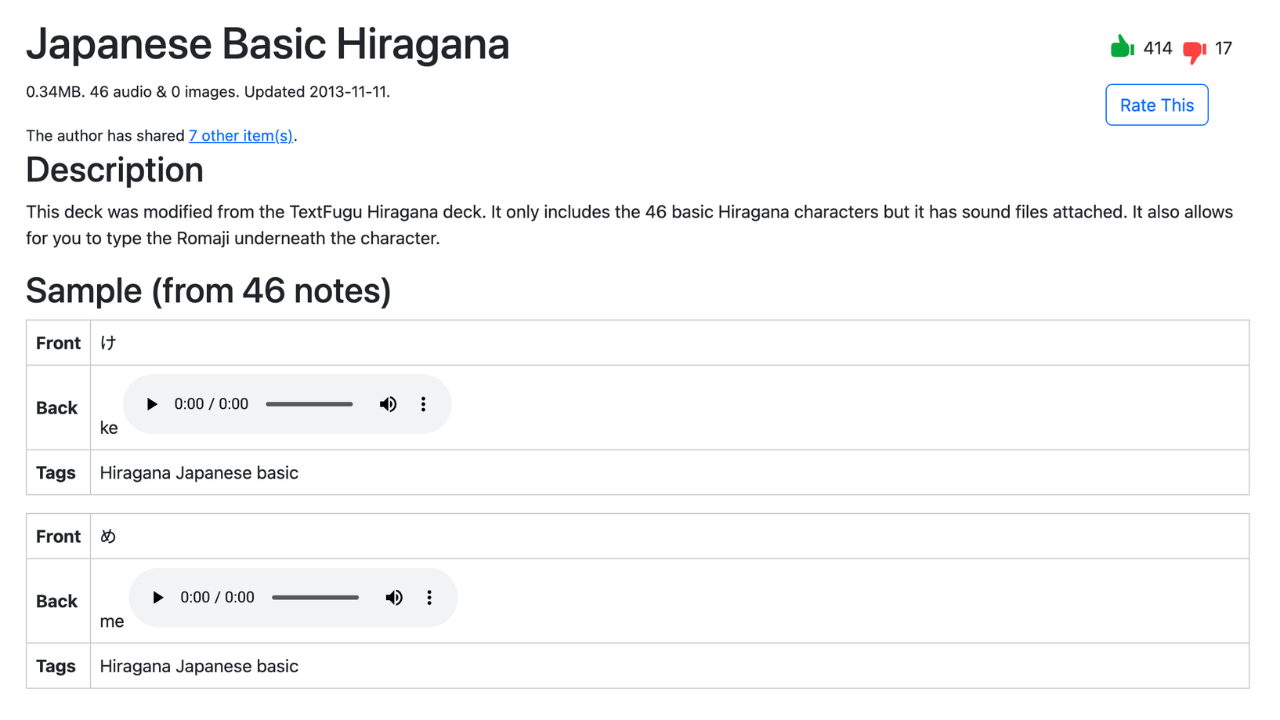Screen dimensions: 1280x720
Task: Click the green thumbs-up icon
Action: (1122, 47)
